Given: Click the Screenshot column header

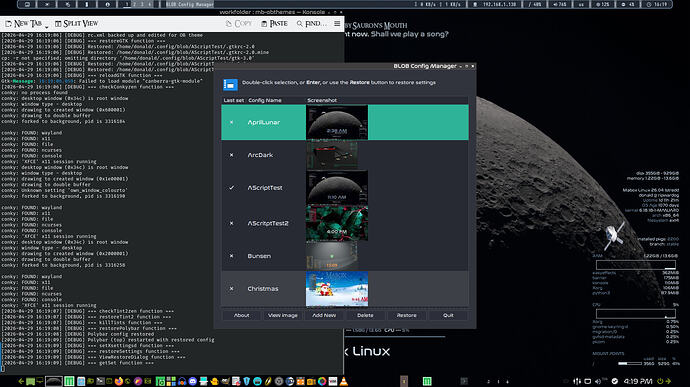Looking at the screenshot, I should click(x=322, y=100).
